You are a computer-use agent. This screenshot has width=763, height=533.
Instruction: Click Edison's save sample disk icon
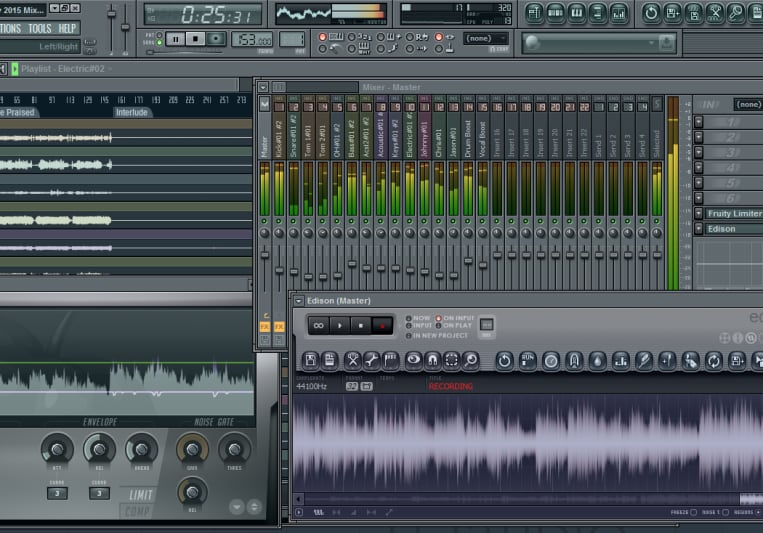click(310, 360)
